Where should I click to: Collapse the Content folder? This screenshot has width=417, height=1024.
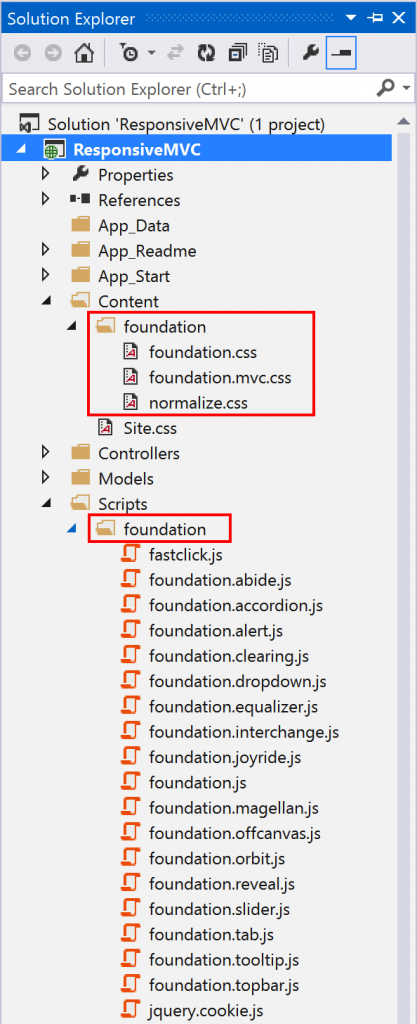[x=45, y=301]
